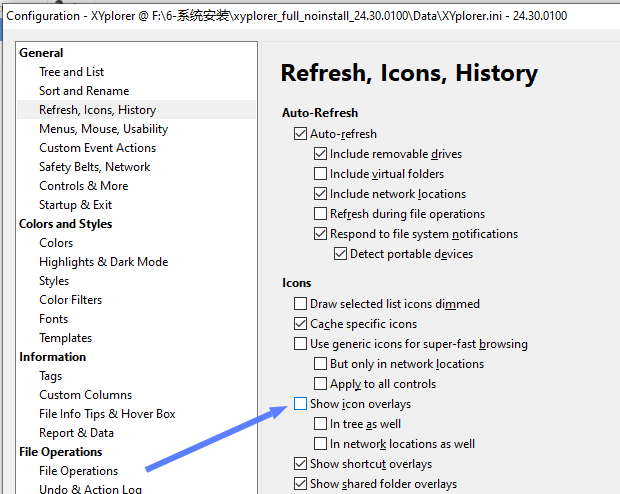This screenshot has height=494, width=620.
Task: Open File Info Tips & Hover Box
Action: click(107, 414)
